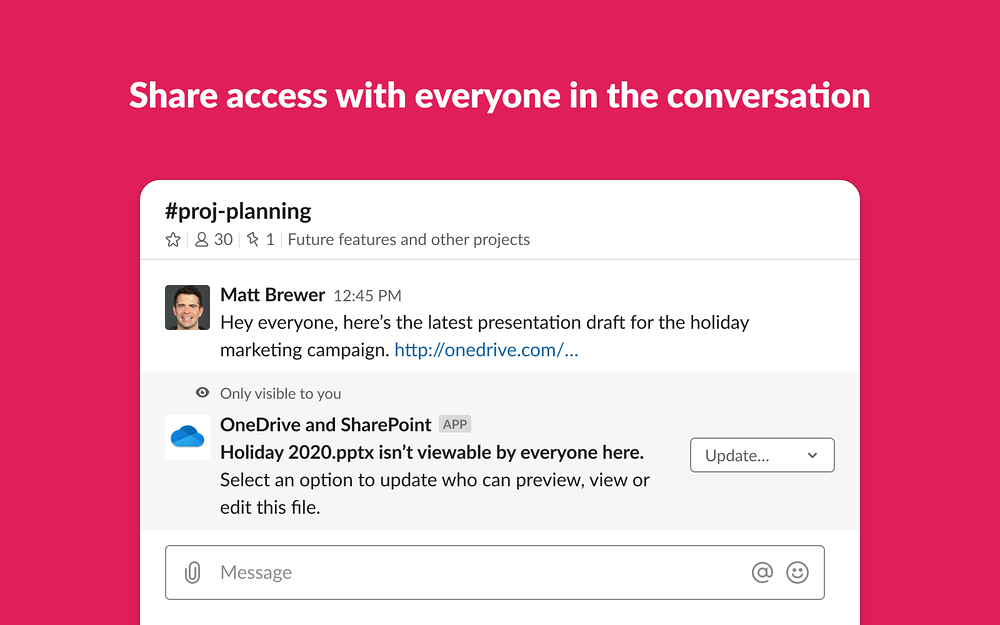Screen dimensions: 1000x625
Task: Expand the Update... dropdown
Action: click(x=762, y=455)
